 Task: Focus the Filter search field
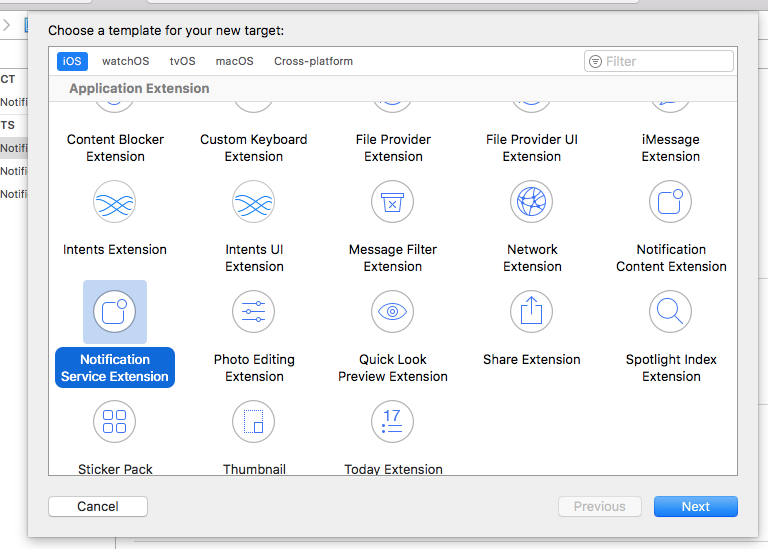tap(659, 61)
